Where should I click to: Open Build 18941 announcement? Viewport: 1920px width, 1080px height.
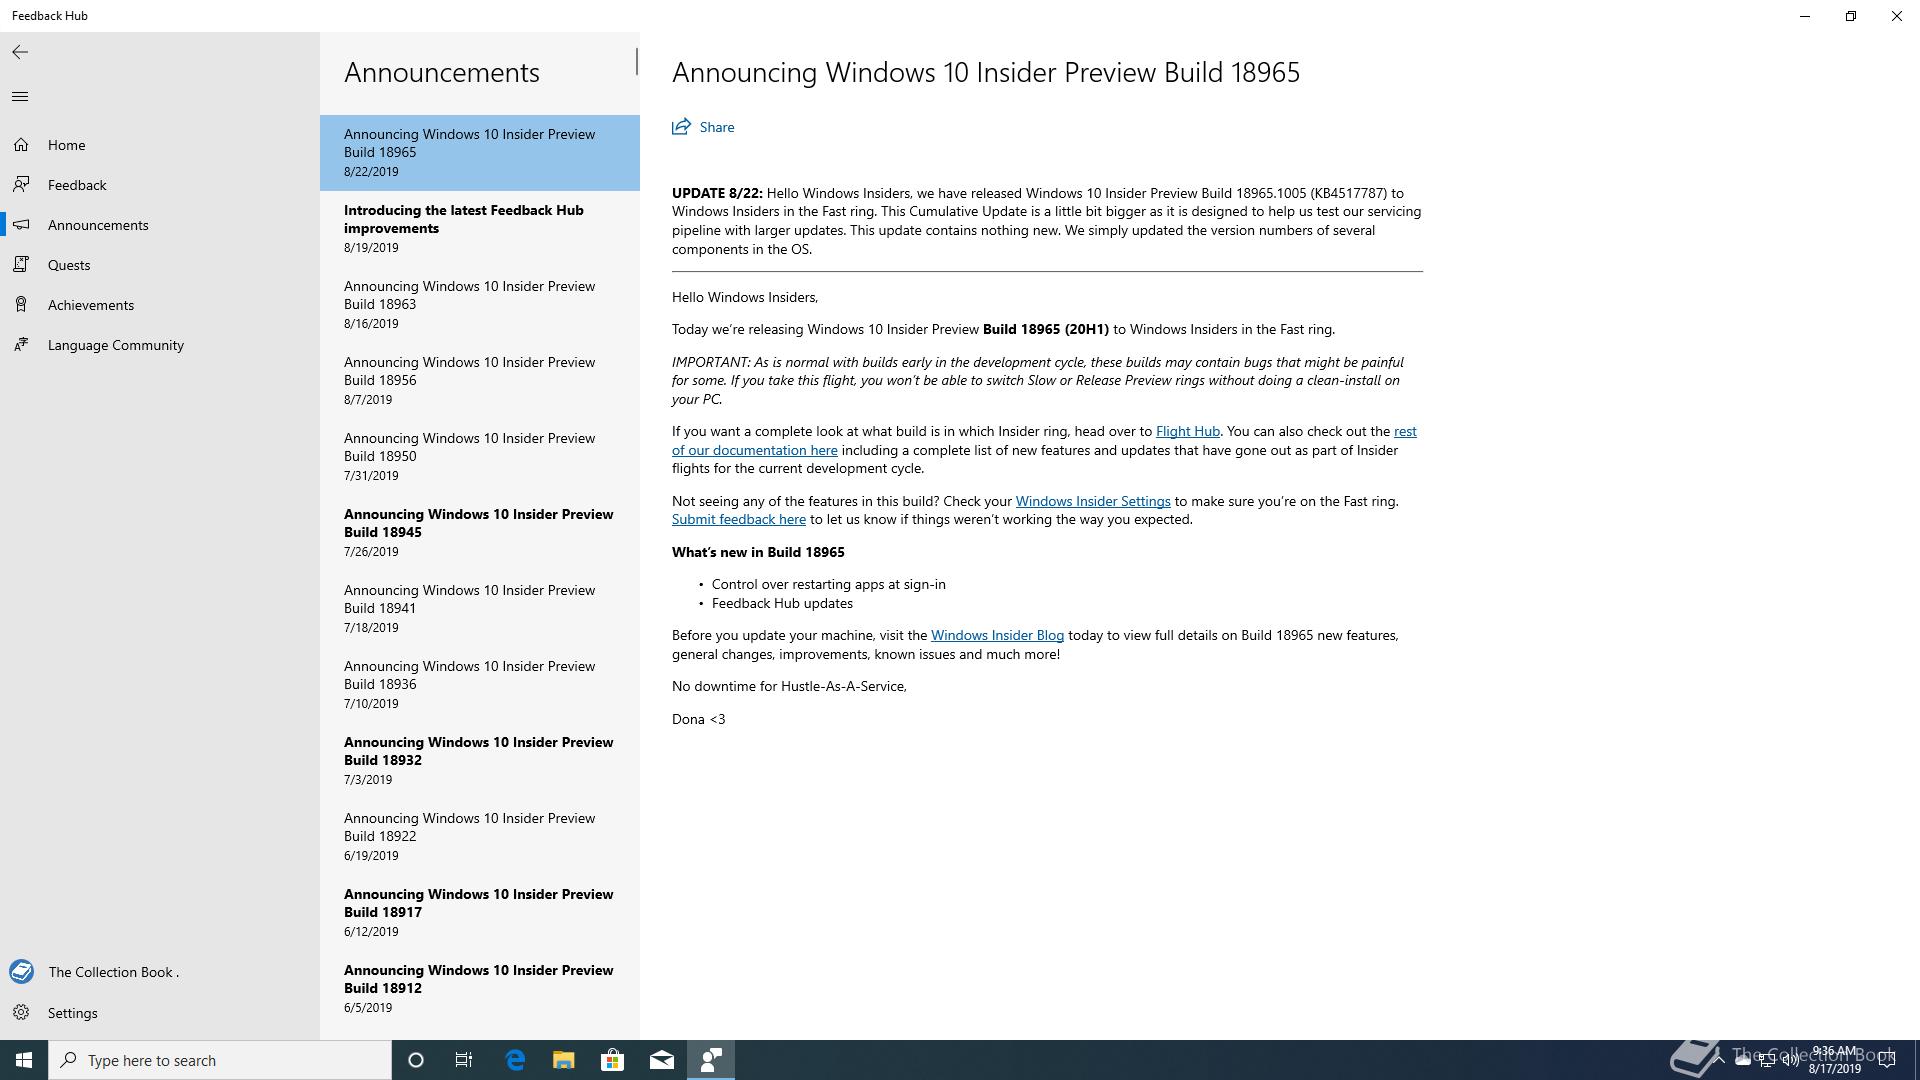pos(480,609)
